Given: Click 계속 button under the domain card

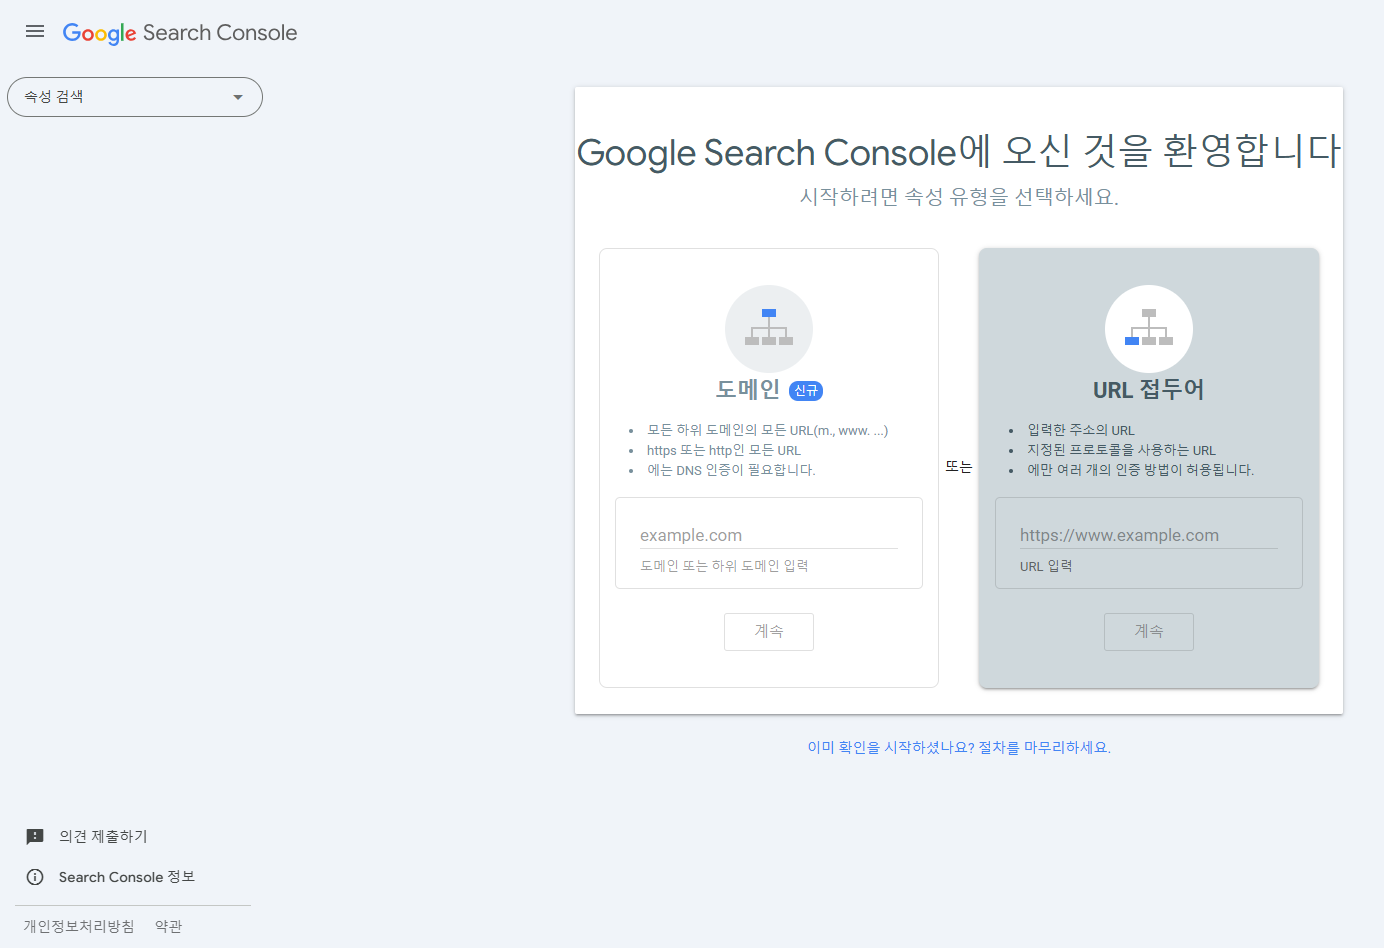Looking at the screenshot, I should (769, 632).
